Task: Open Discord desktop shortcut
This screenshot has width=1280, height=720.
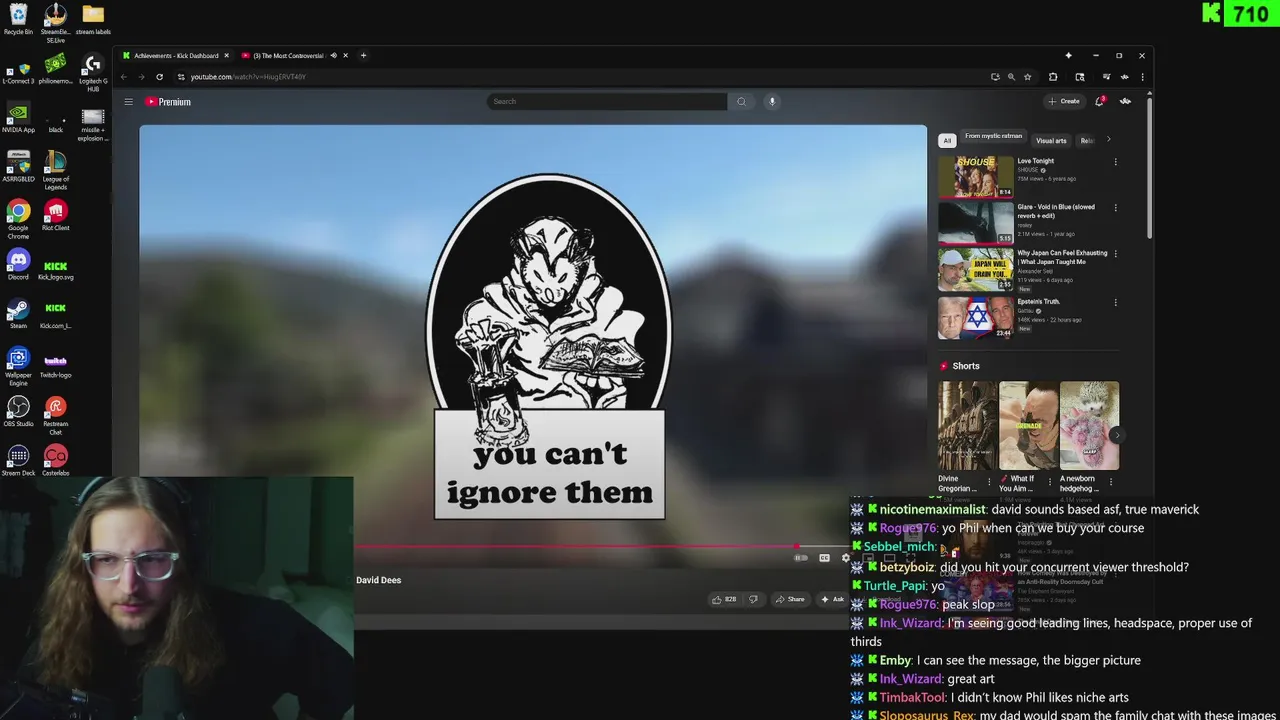Action: pyautogui.click(x=18, y=264)
